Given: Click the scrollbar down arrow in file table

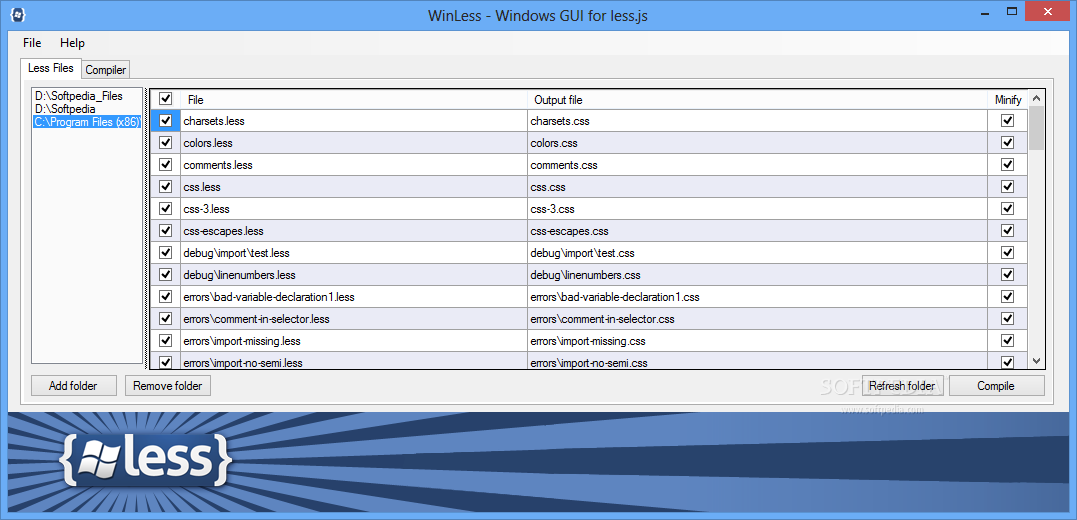Looking at the screenshot, I should point(1036,361).
